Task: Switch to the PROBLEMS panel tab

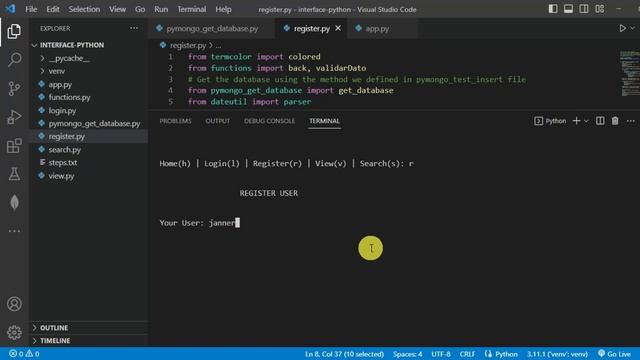Action: tap(175, 121)
